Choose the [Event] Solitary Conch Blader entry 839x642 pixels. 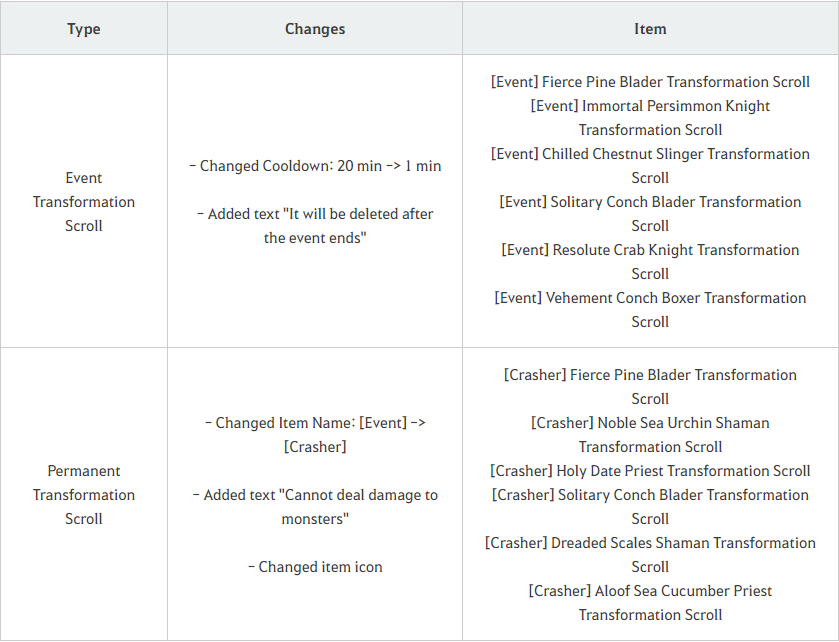pyautogui.click(x=650, y=214)
